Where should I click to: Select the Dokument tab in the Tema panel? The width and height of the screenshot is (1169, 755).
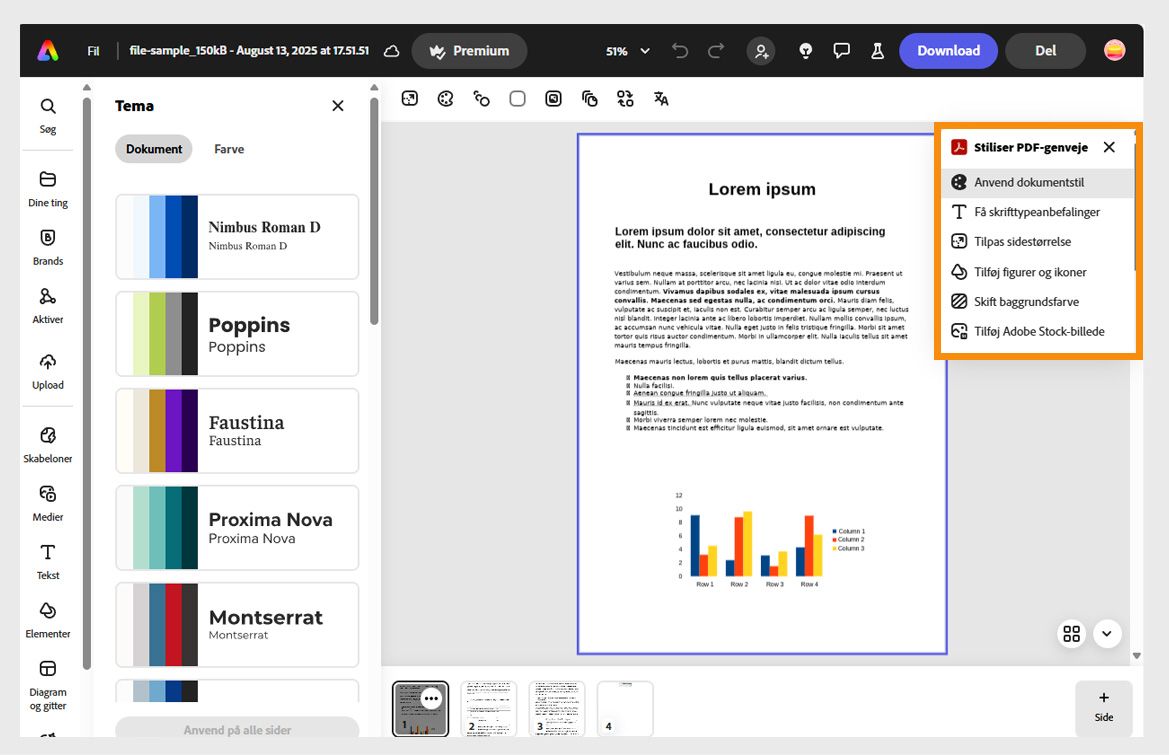pos(153,148)
